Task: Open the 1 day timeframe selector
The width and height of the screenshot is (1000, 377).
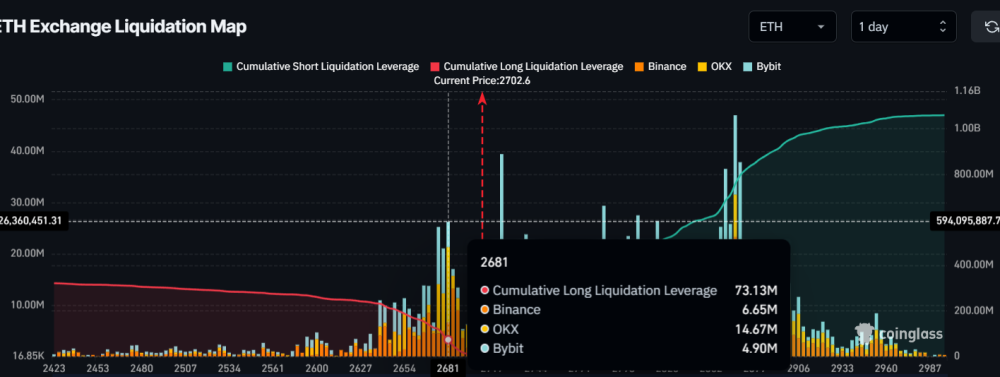Action: point(904,27)
